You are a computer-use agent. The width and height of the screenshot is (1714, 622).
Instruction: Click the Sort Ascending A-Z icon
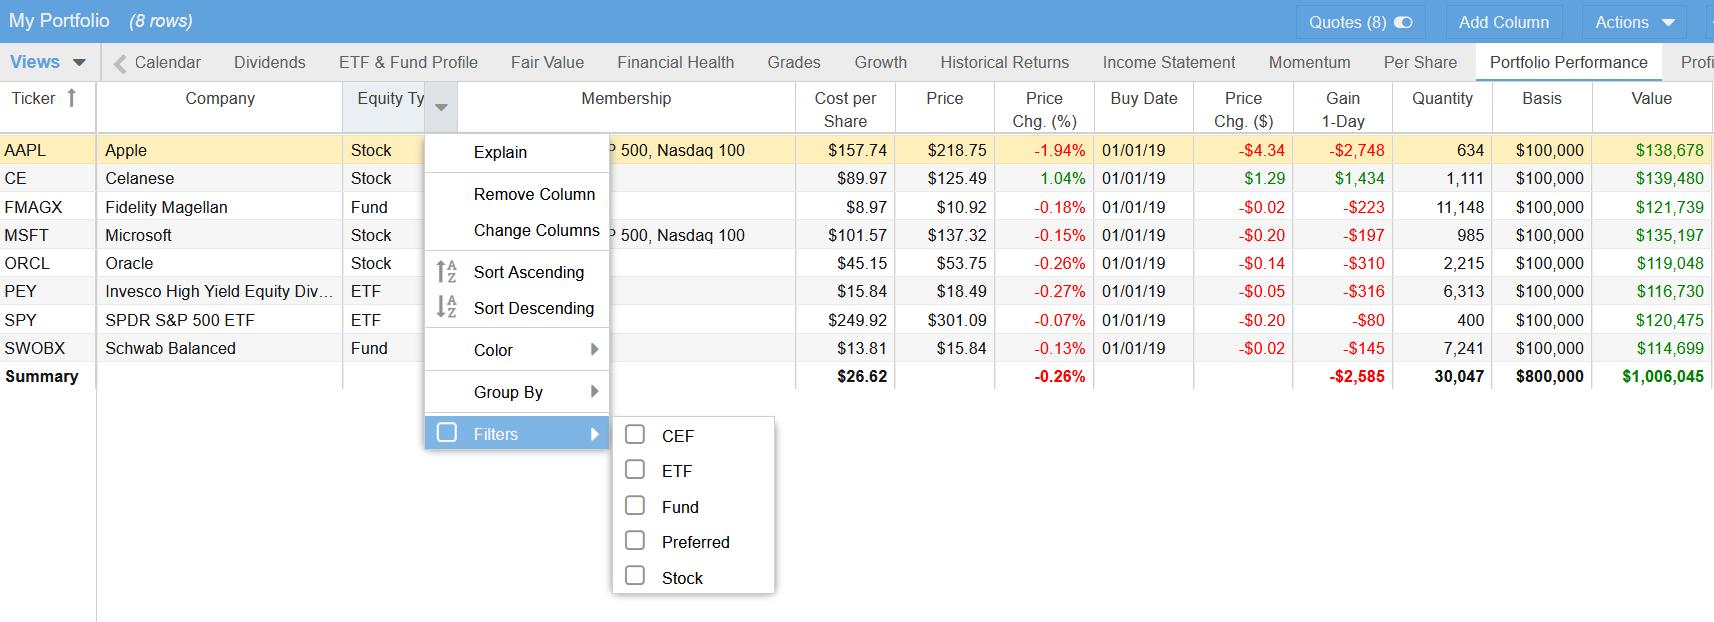[x=446, y=272]
